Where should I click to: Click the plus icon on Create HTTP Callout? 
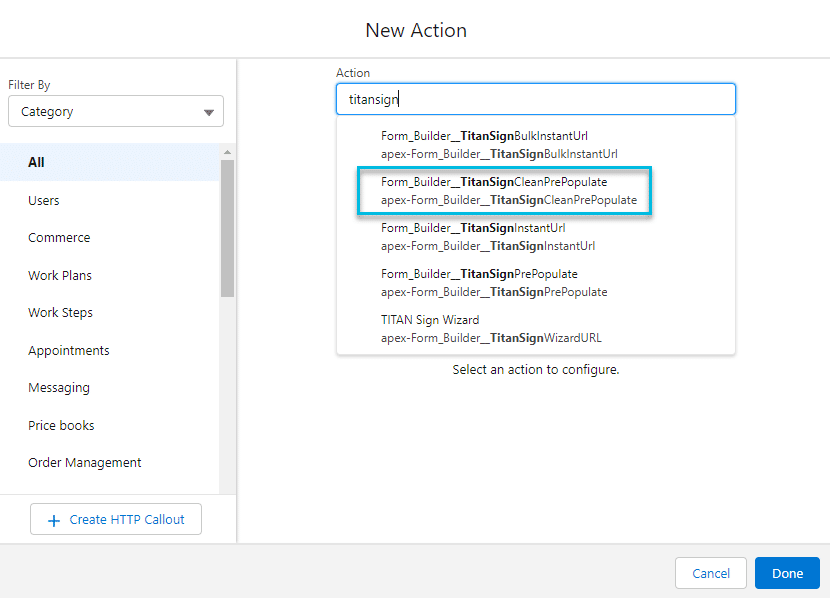click(x=55, y=519)
